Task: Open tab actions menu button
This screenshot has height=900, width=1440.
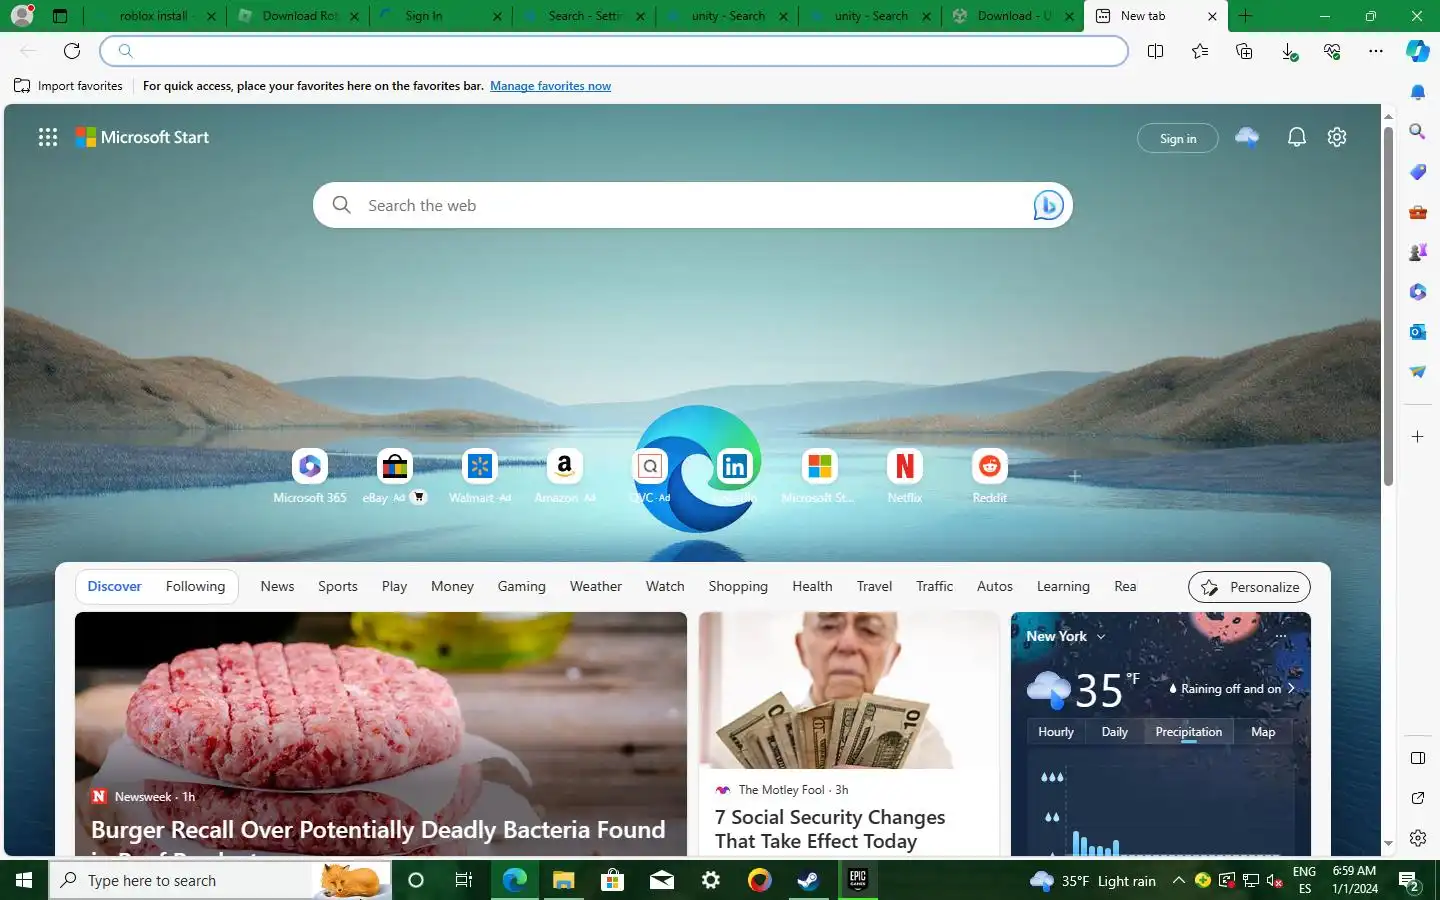Action: coord(59,16)
